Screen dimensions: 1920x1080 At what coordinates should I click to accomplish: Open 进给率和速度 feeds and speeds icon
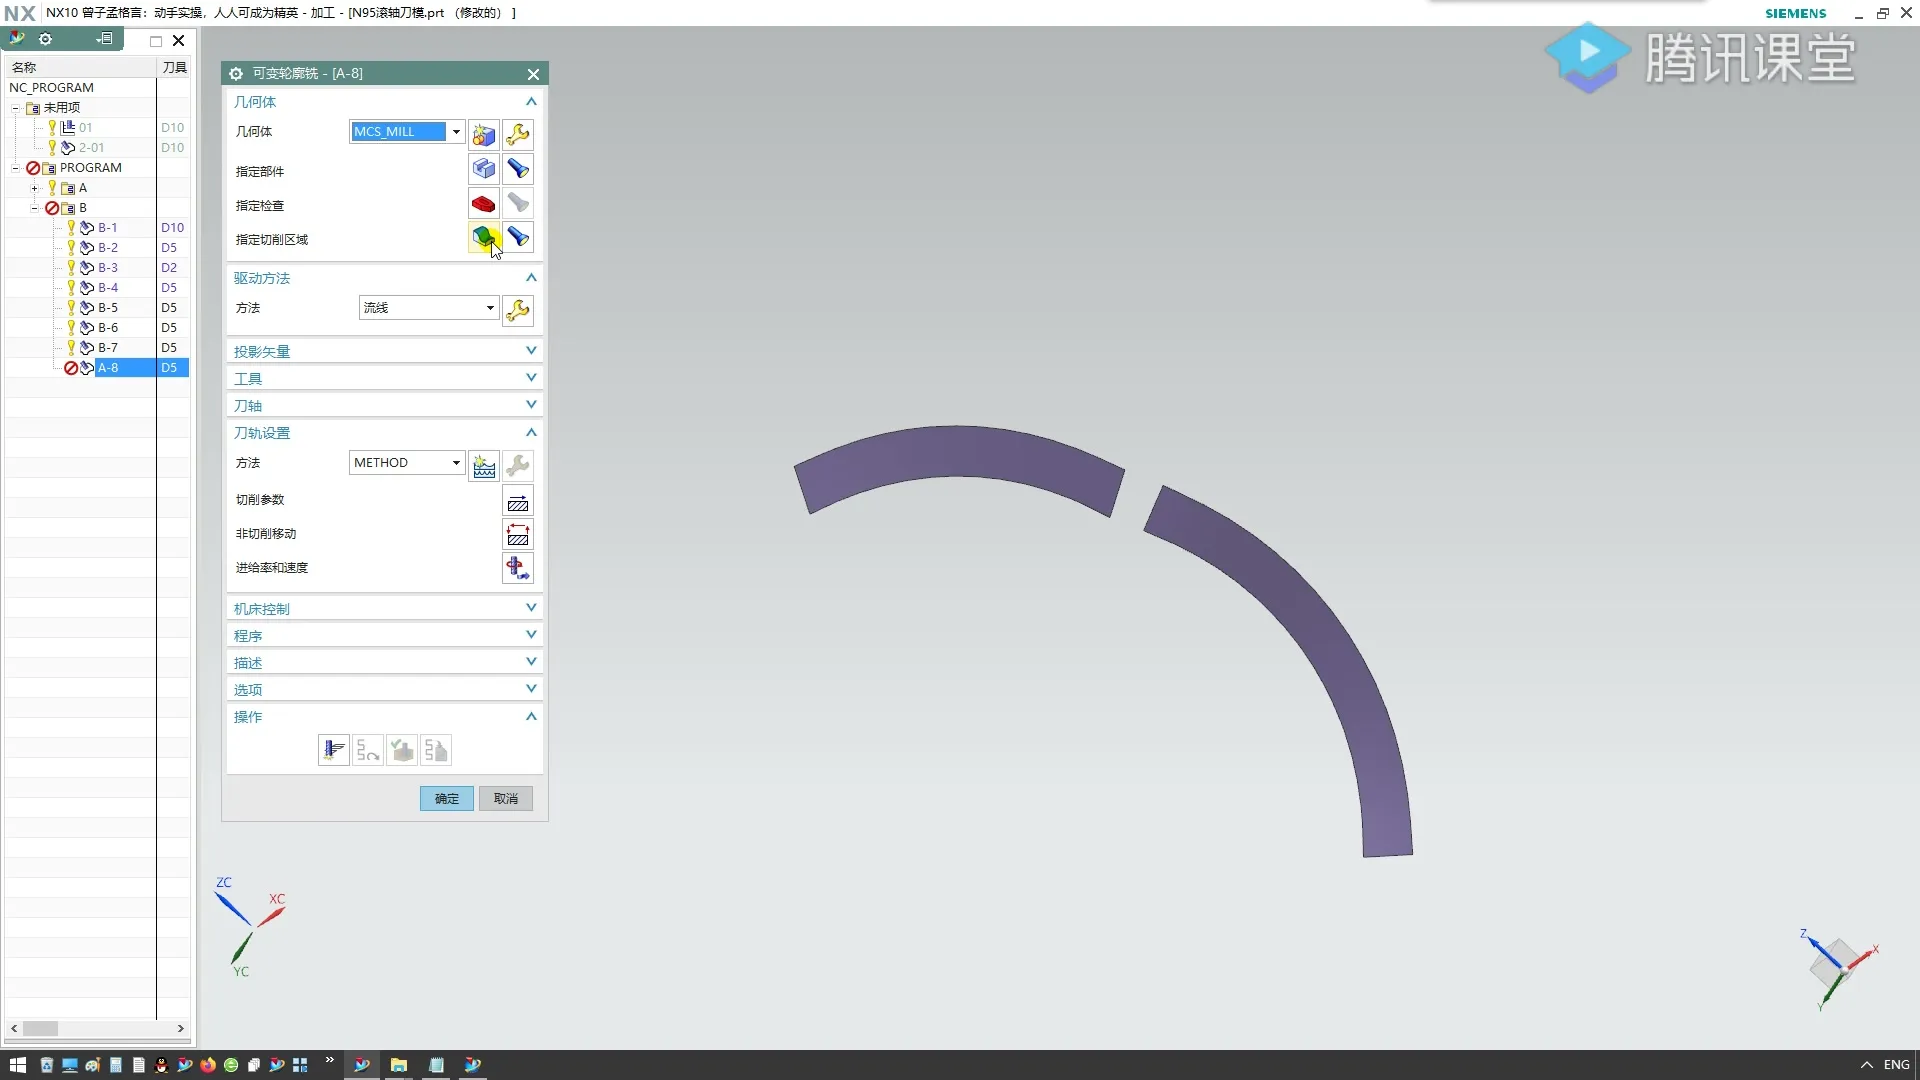(518, 568)
